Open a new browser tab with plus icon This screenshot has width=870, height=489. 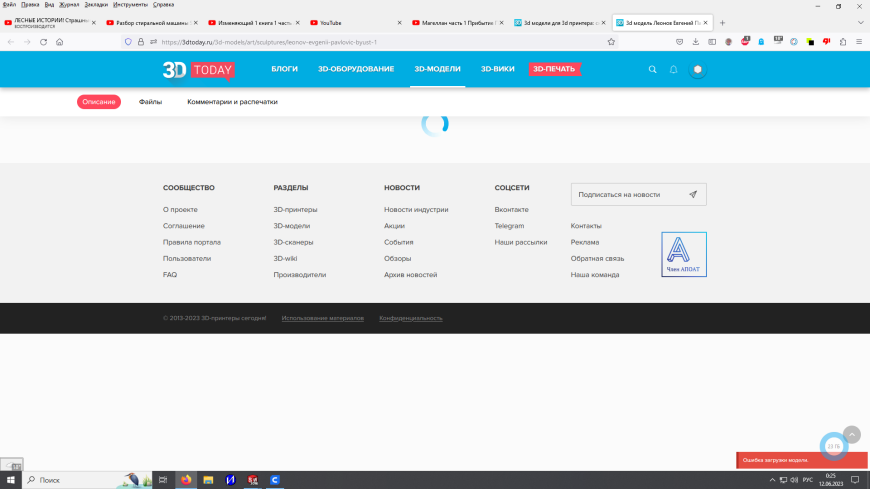pyautogui.click(x=722, y=23)
